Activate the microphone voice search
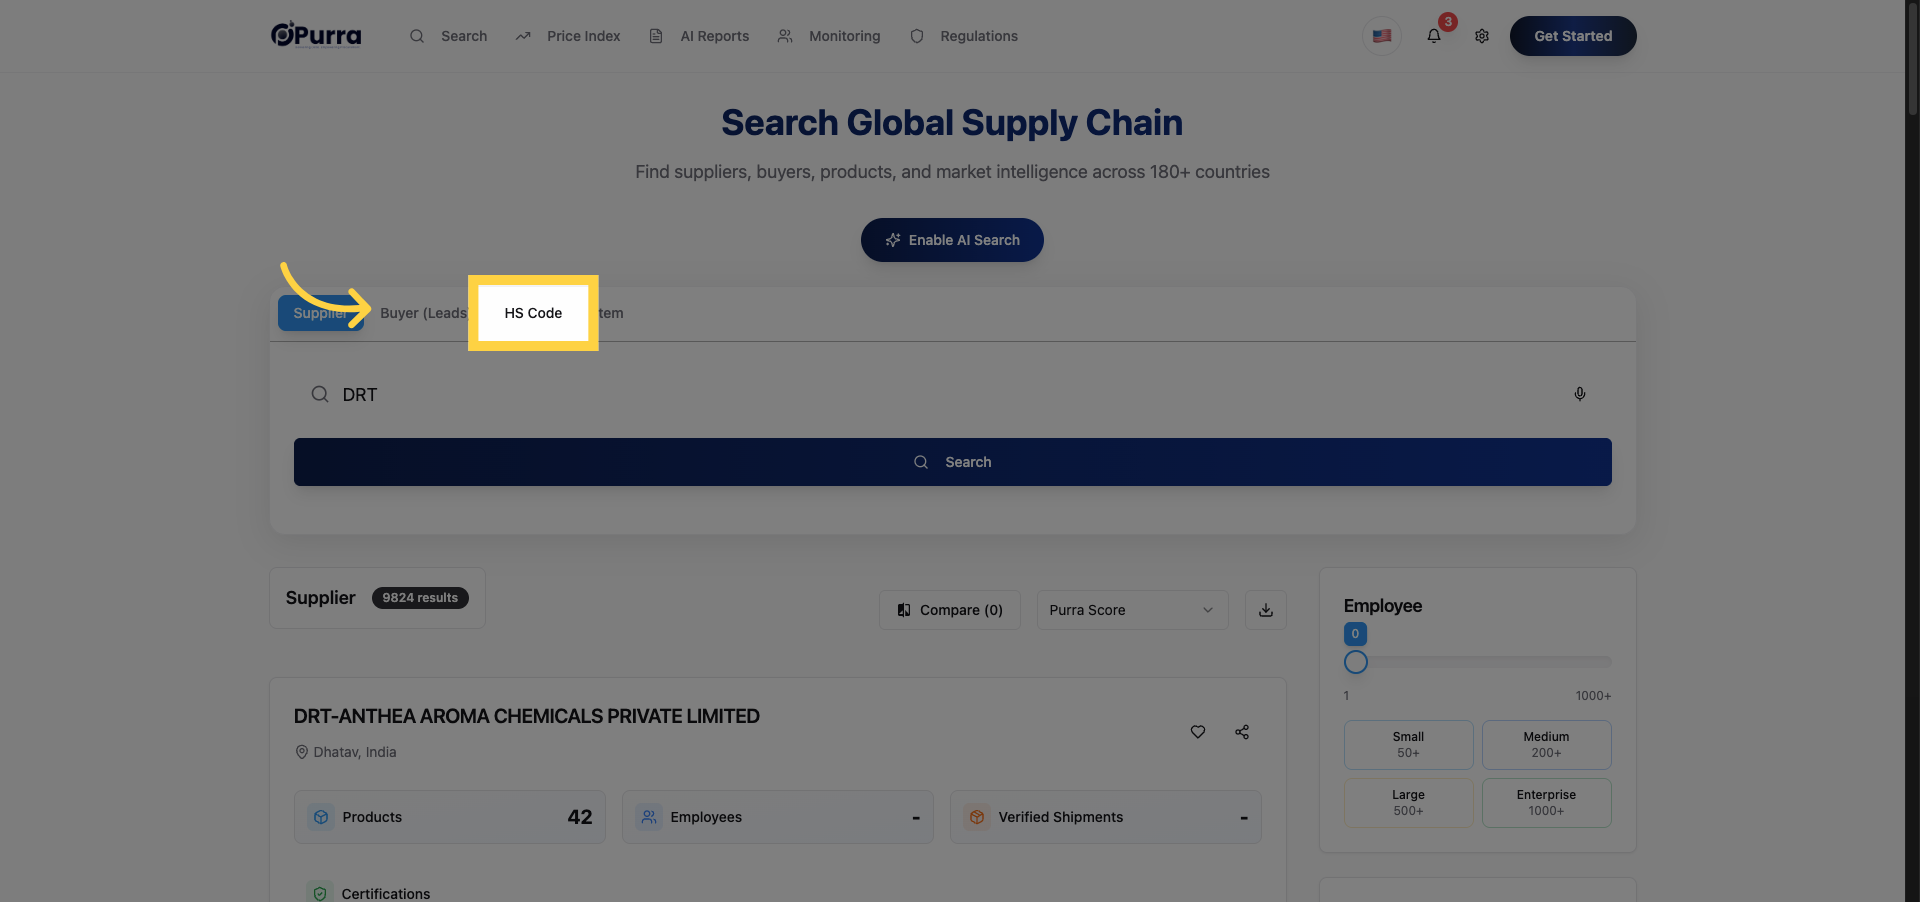The height and width of the screenshot is (902, 1920). (x=1580, y=394)
